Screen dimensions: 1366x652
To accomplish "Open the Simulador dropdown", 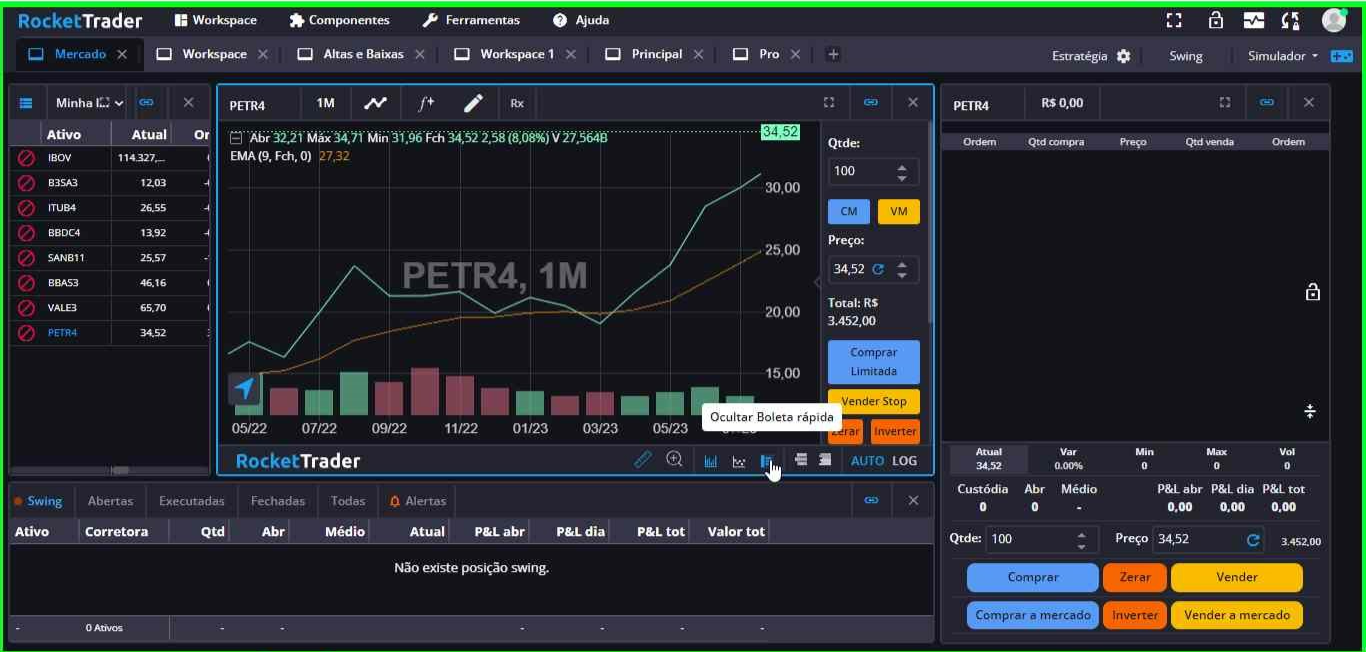I will [x=1283, y=56].
